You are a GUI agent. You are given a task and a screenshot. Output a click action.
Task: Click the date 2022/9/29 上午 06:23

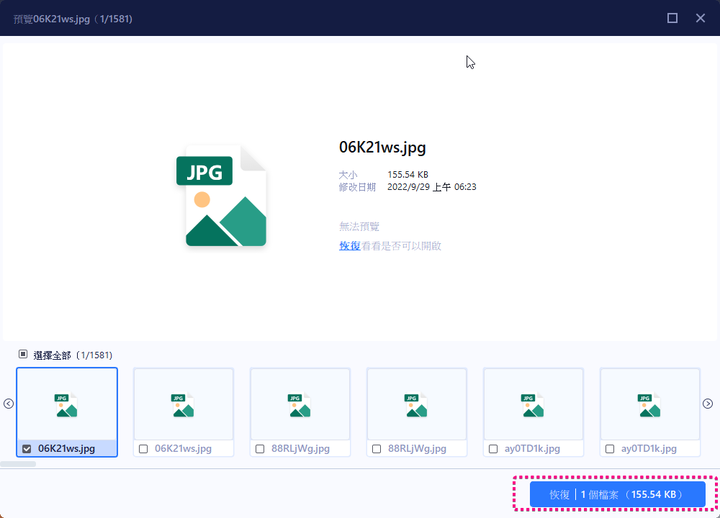(432, 187)
